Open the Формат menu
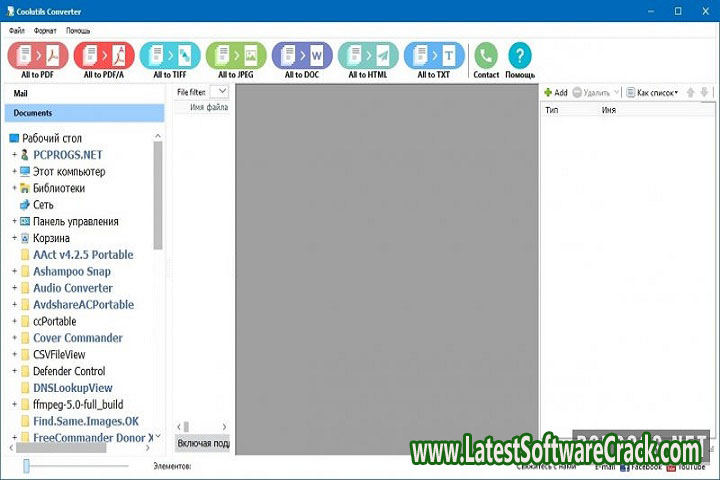The height and width of the screenshot is (480, 720). pos(45,31)
